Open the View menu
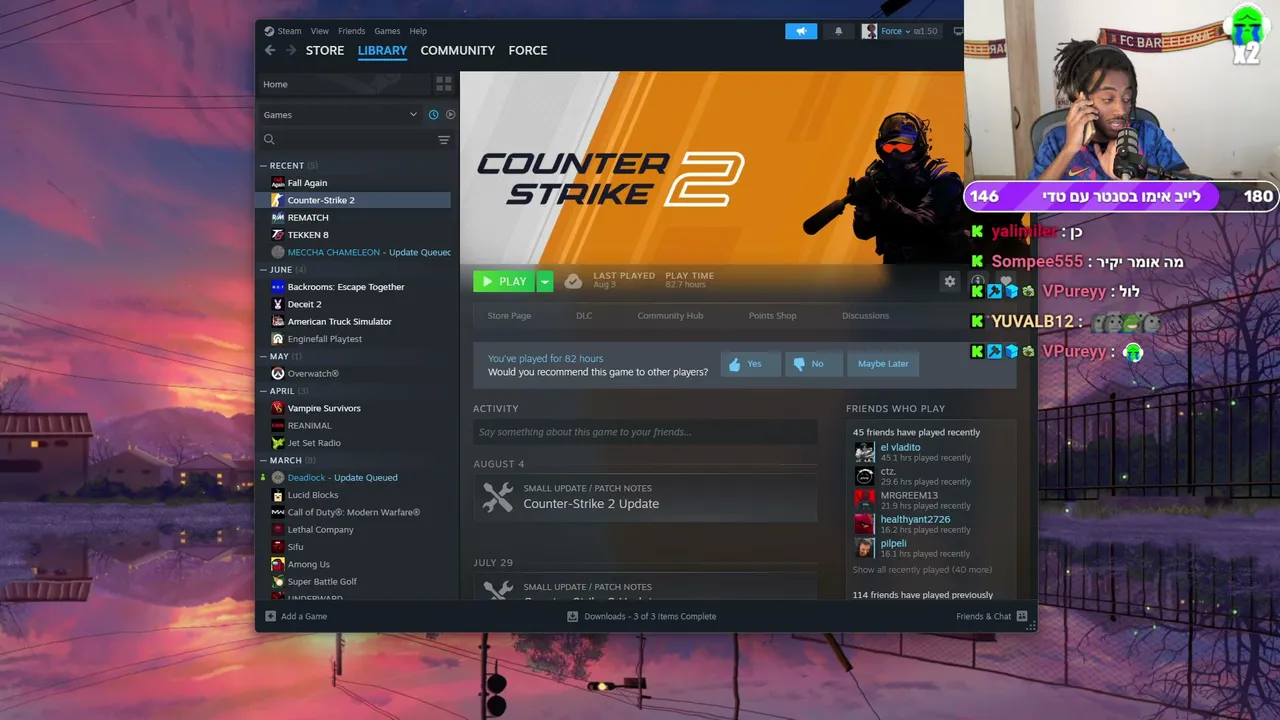Screen dimensions: 1280x720 320,31
